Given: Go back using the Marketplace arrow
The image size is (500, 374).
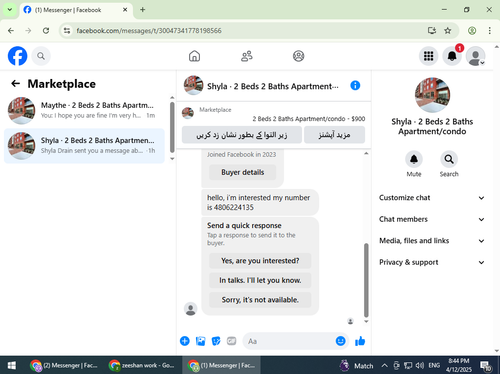Looking at the screenshot, I should click(16, 83).
